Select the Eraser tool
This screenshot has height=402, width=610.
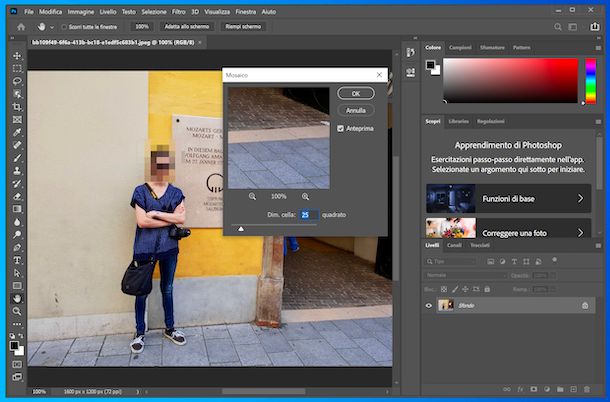coord(17,197)
